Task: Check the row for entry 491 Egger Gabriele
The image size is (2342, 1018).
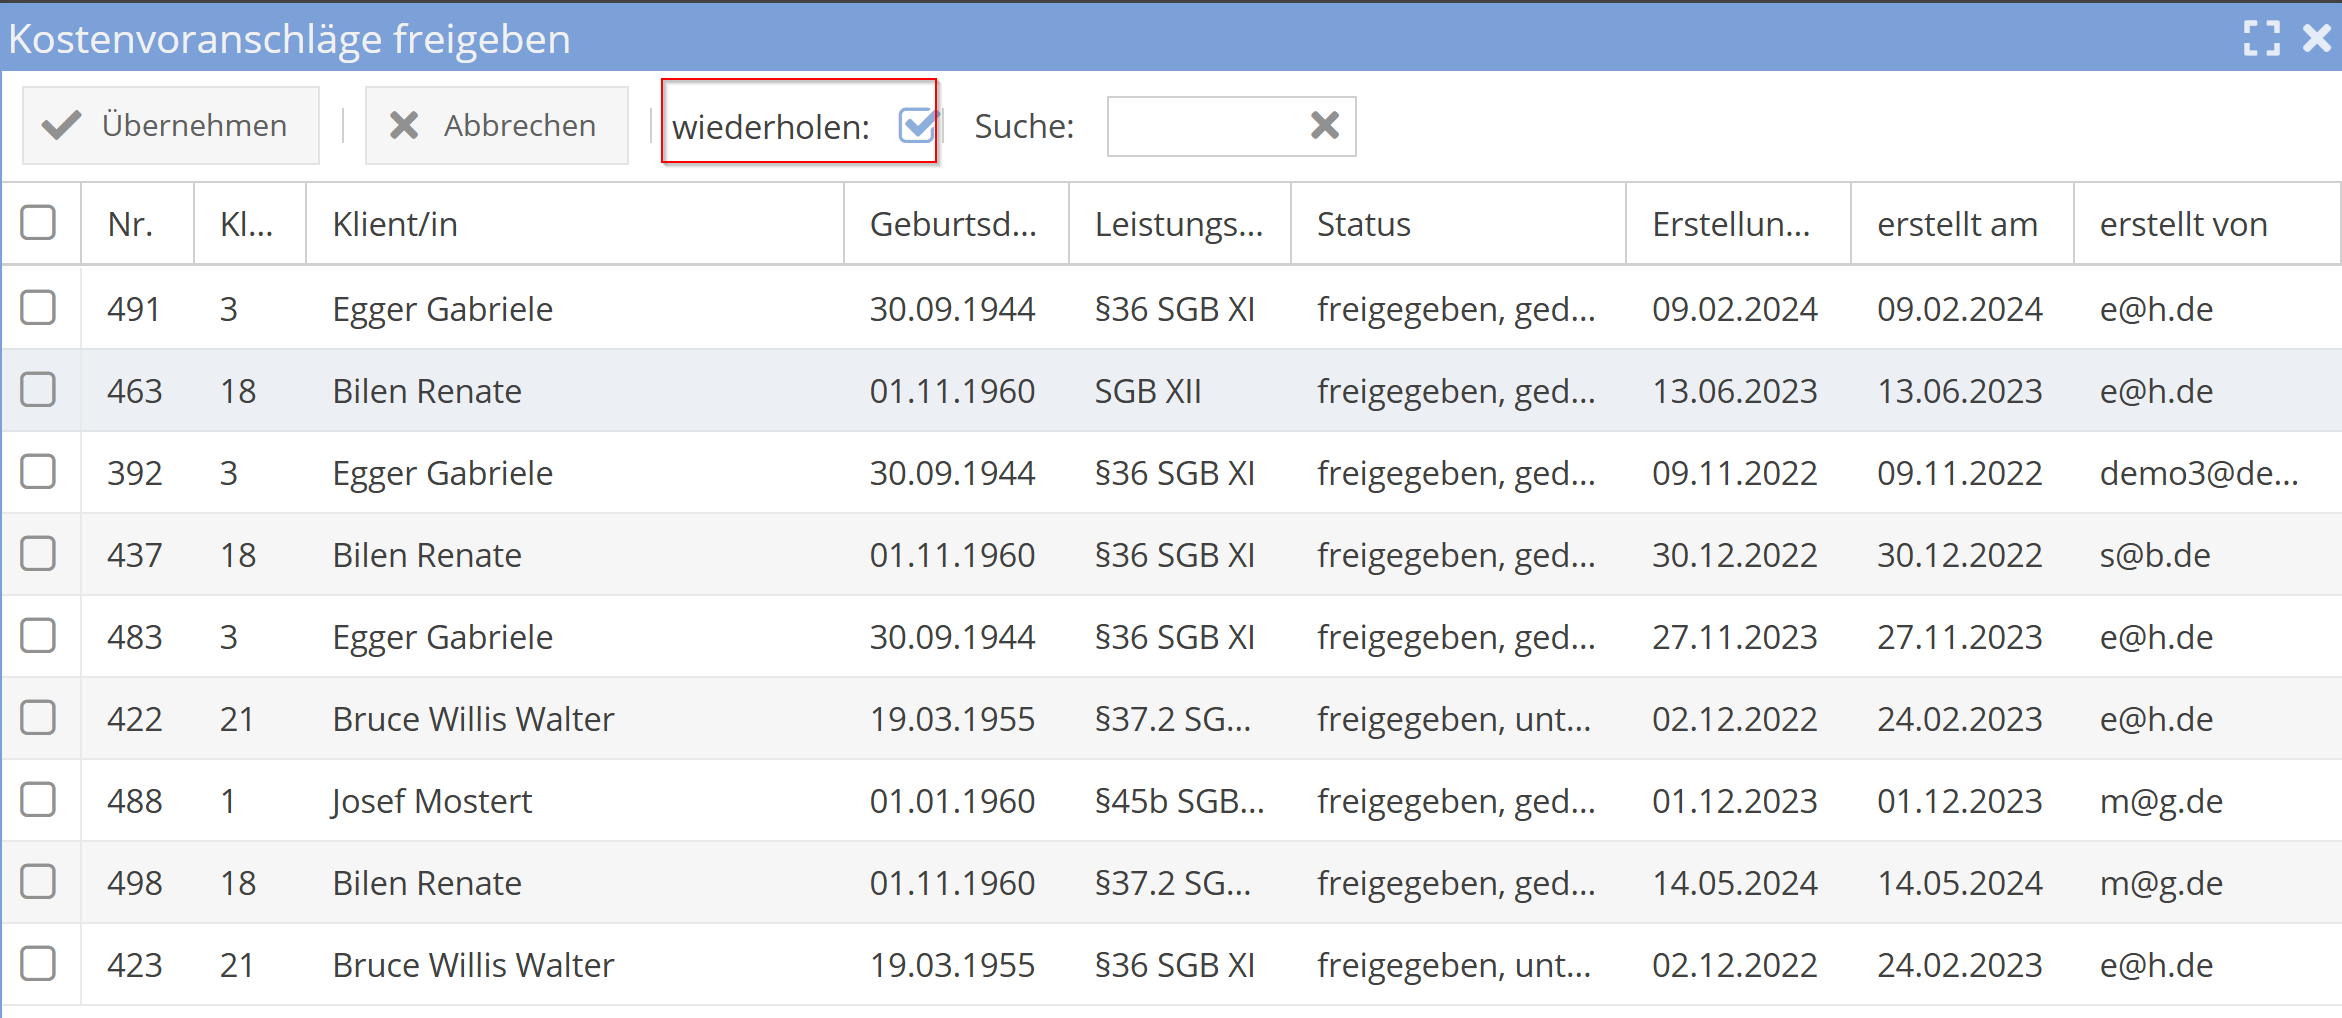Action: tap(38, 308)
